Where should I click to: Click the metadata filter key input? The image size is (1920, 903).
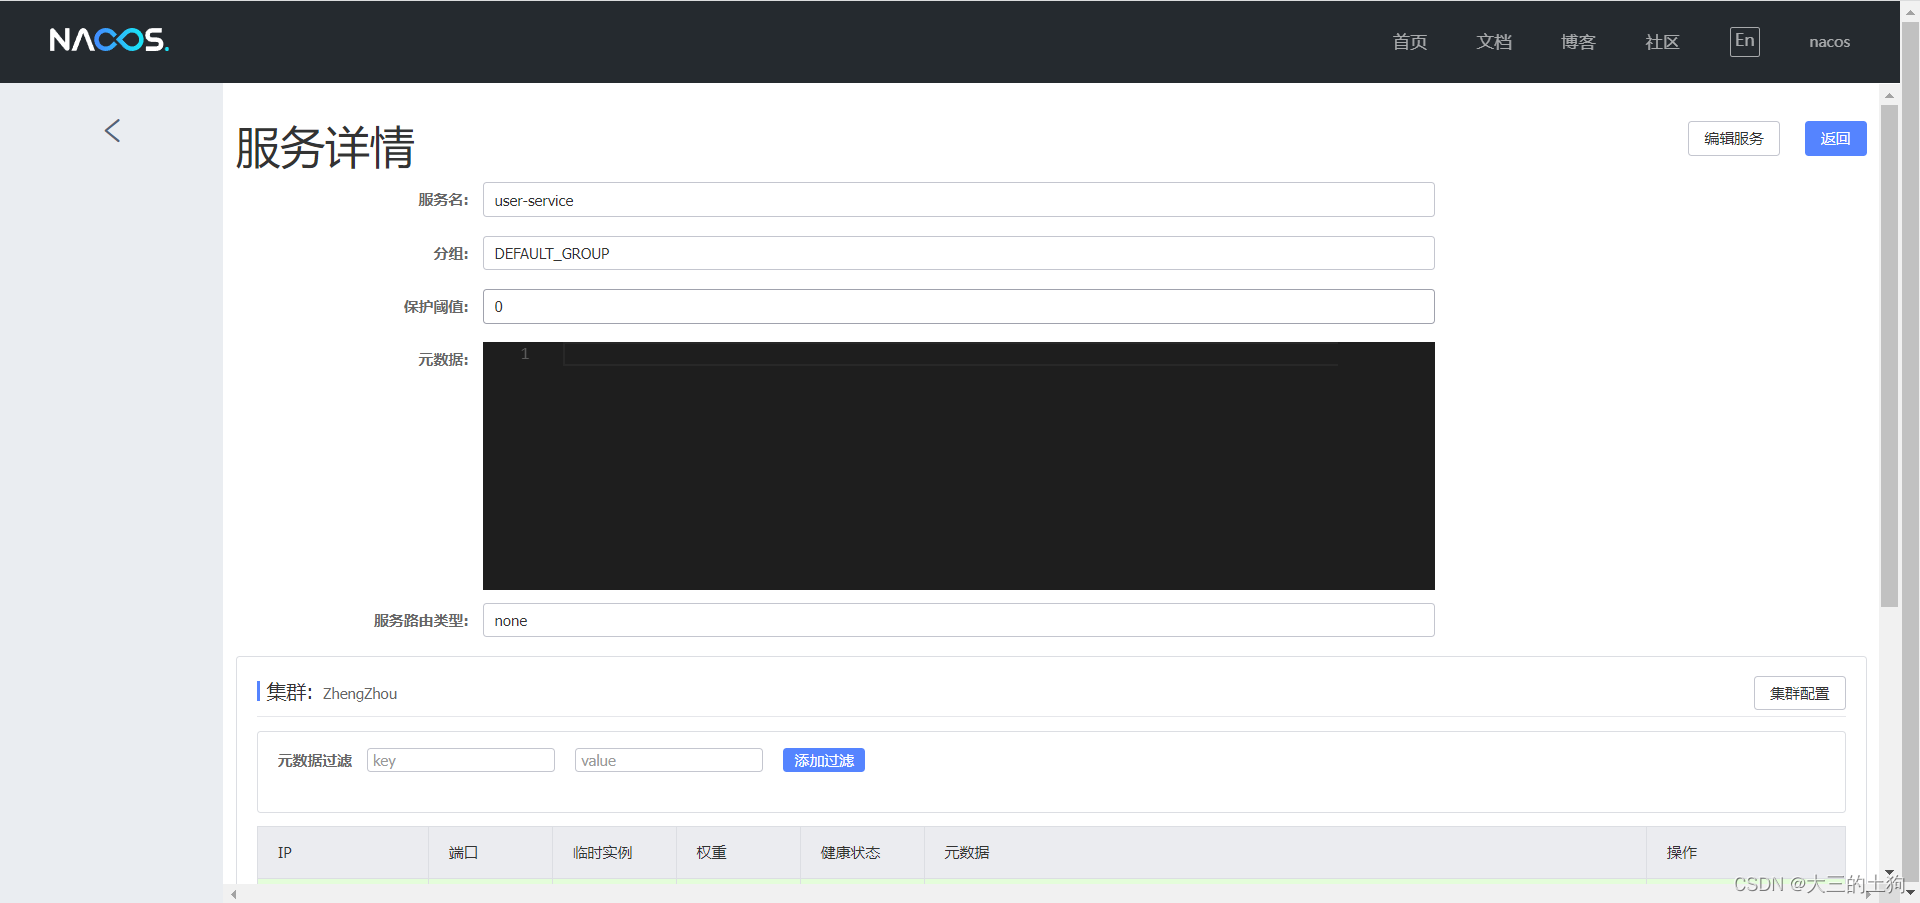pos(460,760)
